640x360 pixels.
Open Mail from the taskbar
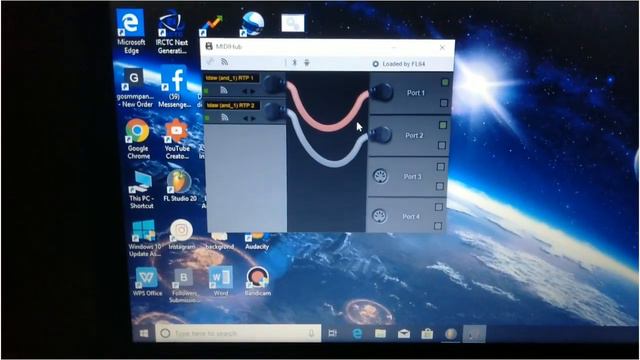pos(404,334)
